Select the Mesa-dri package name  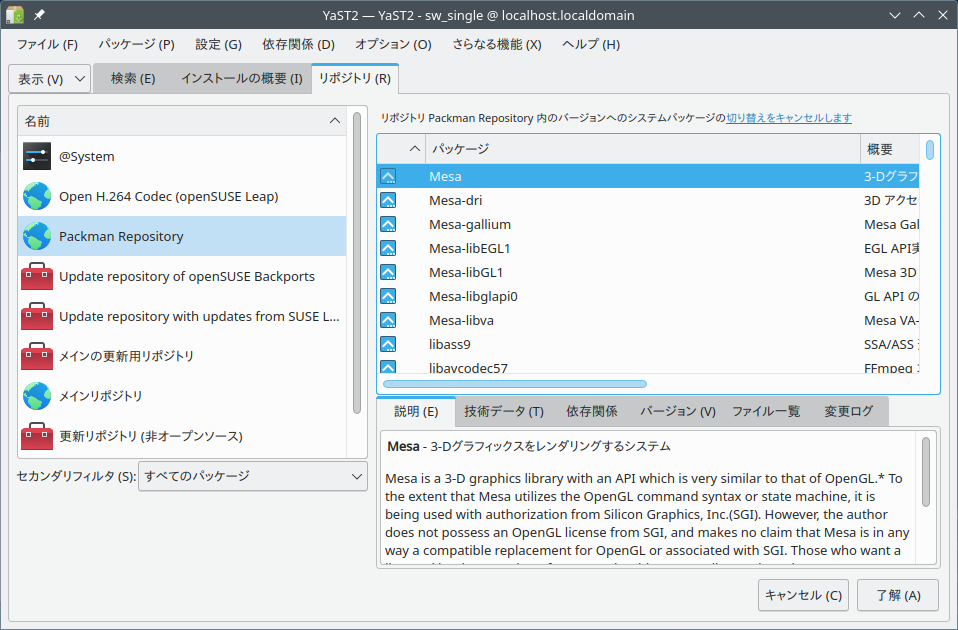pyautogui.click(x=456, y=200)
